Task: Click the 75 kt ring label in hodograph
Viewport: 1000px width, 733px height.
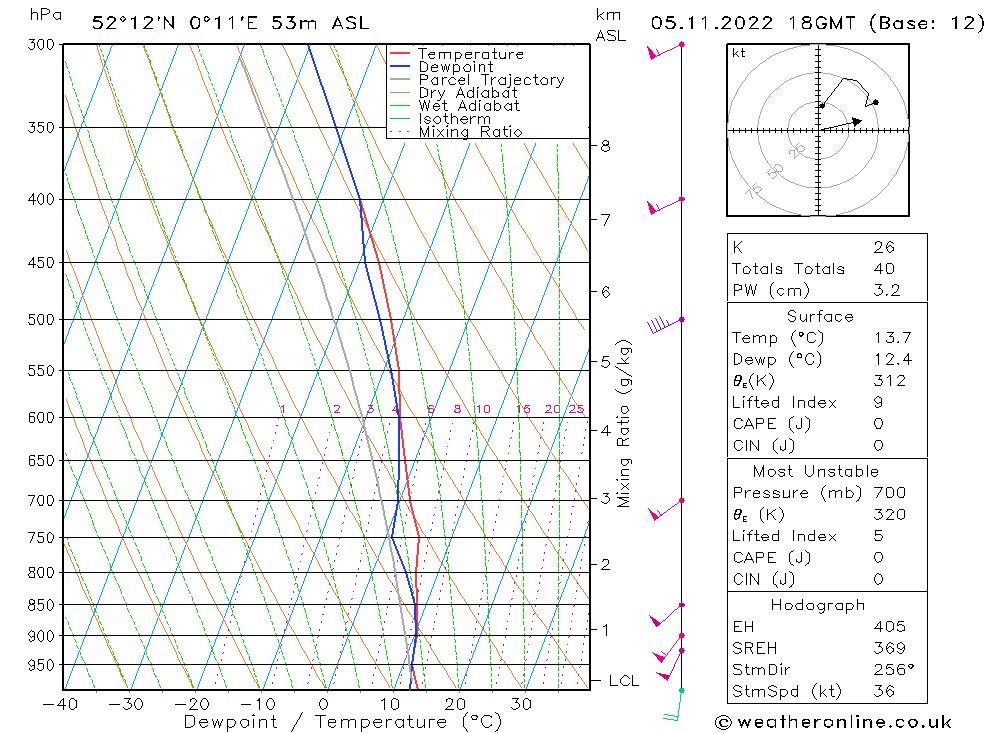Action: [x=753, y=191]
